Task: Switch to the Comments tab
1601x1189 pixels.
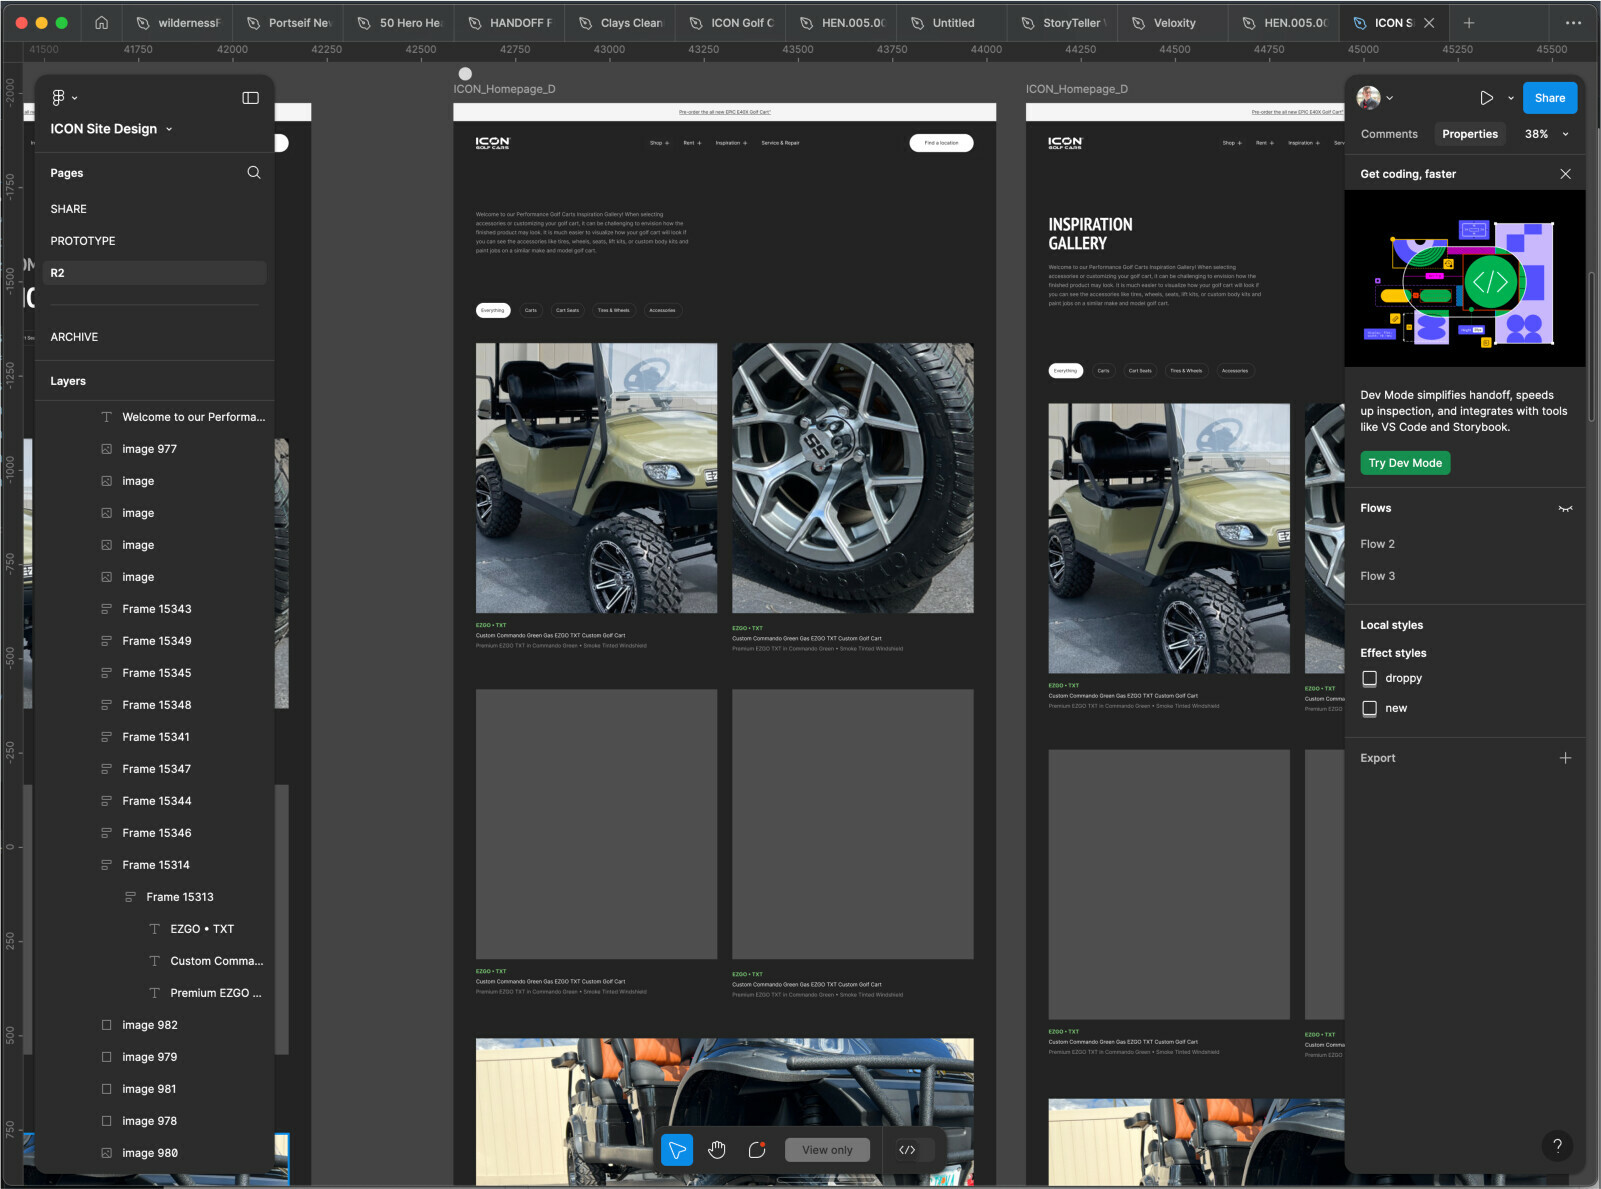Action: [1389, 134]
